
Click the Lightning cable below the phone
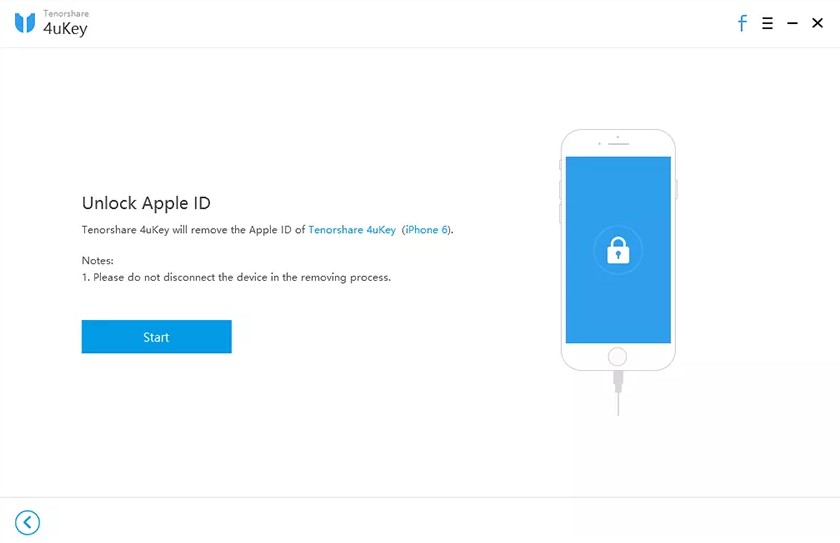618,393
